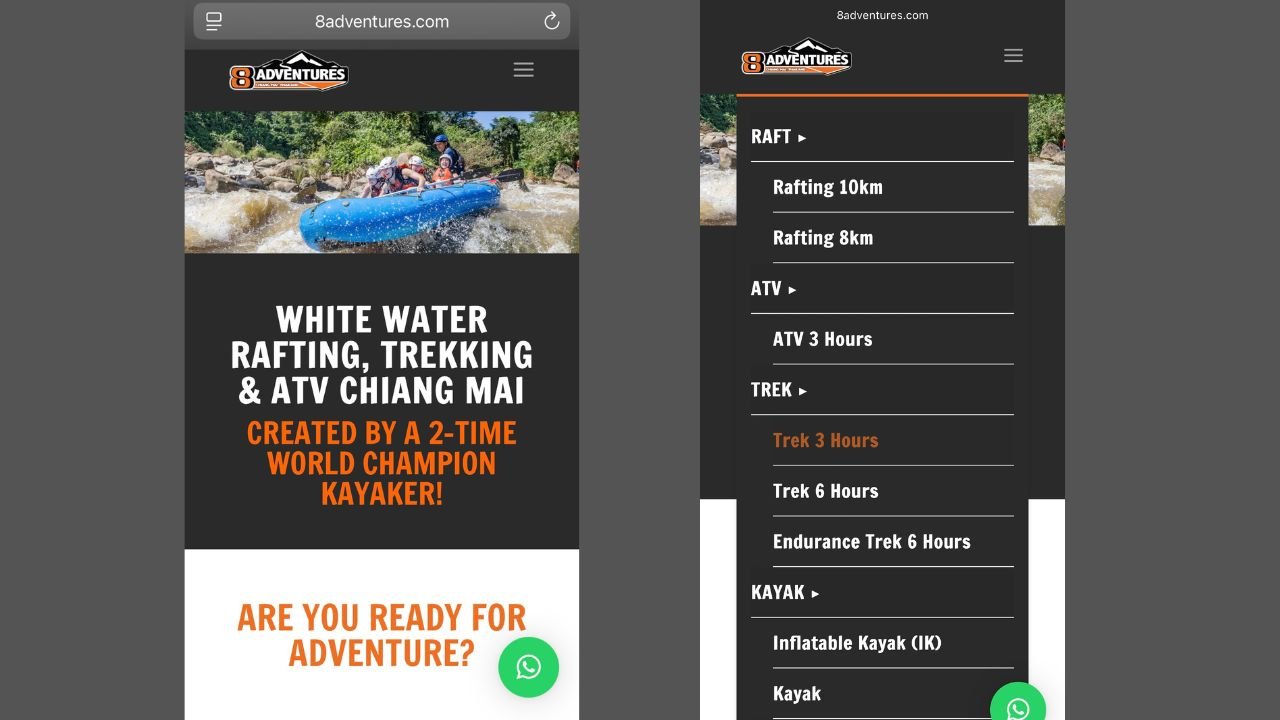
Task: Open the page settings icon in address bar
Action: pyautogui.click(x=214, y=21)
